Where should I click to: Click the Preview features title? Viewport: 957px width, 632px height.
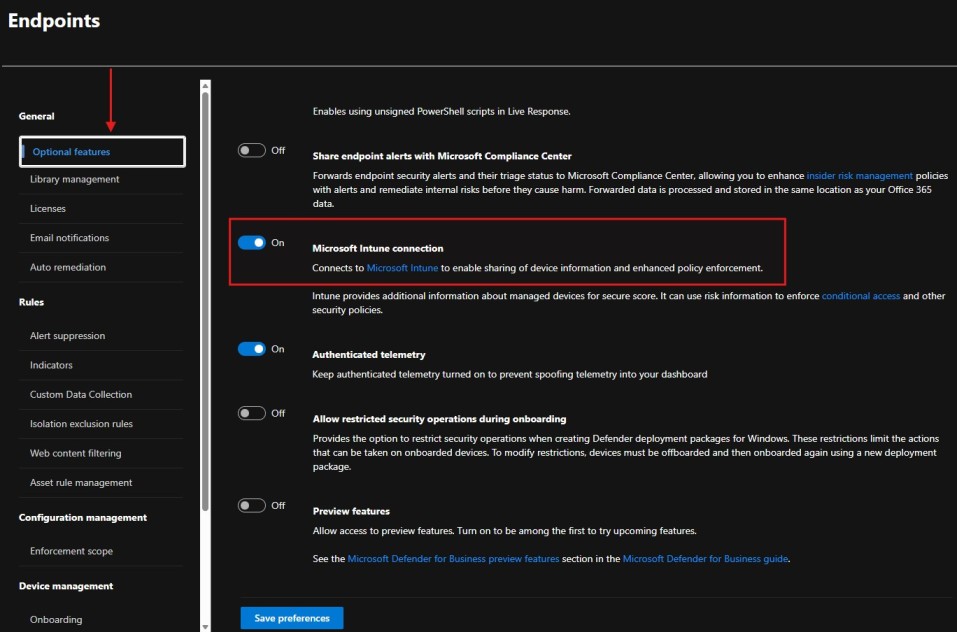pyautogui.click(x=351, y=511)
